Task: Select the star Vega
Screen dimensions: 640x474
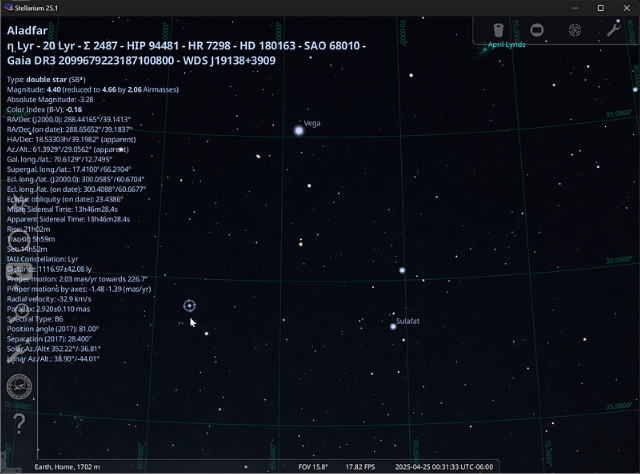Action: [x=298, y=130]
